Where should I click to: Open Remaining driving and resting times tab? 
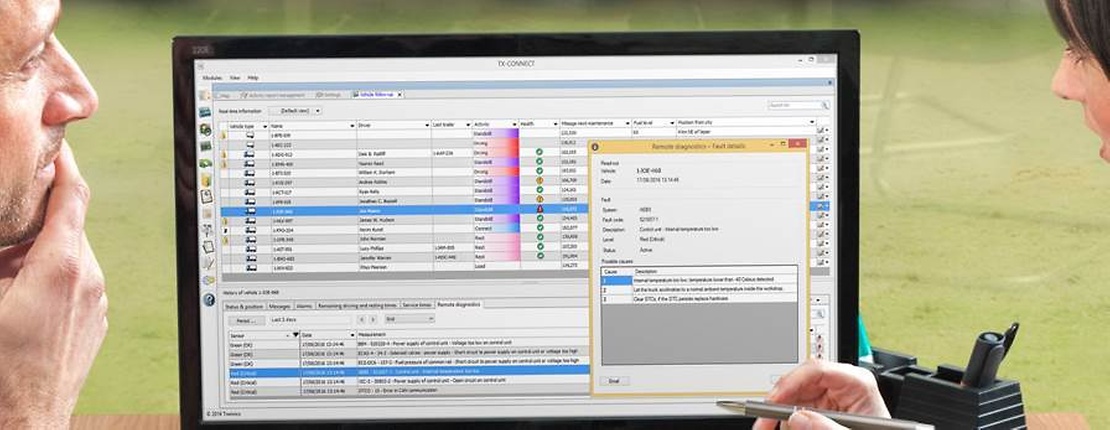click(x=358, y=306)
